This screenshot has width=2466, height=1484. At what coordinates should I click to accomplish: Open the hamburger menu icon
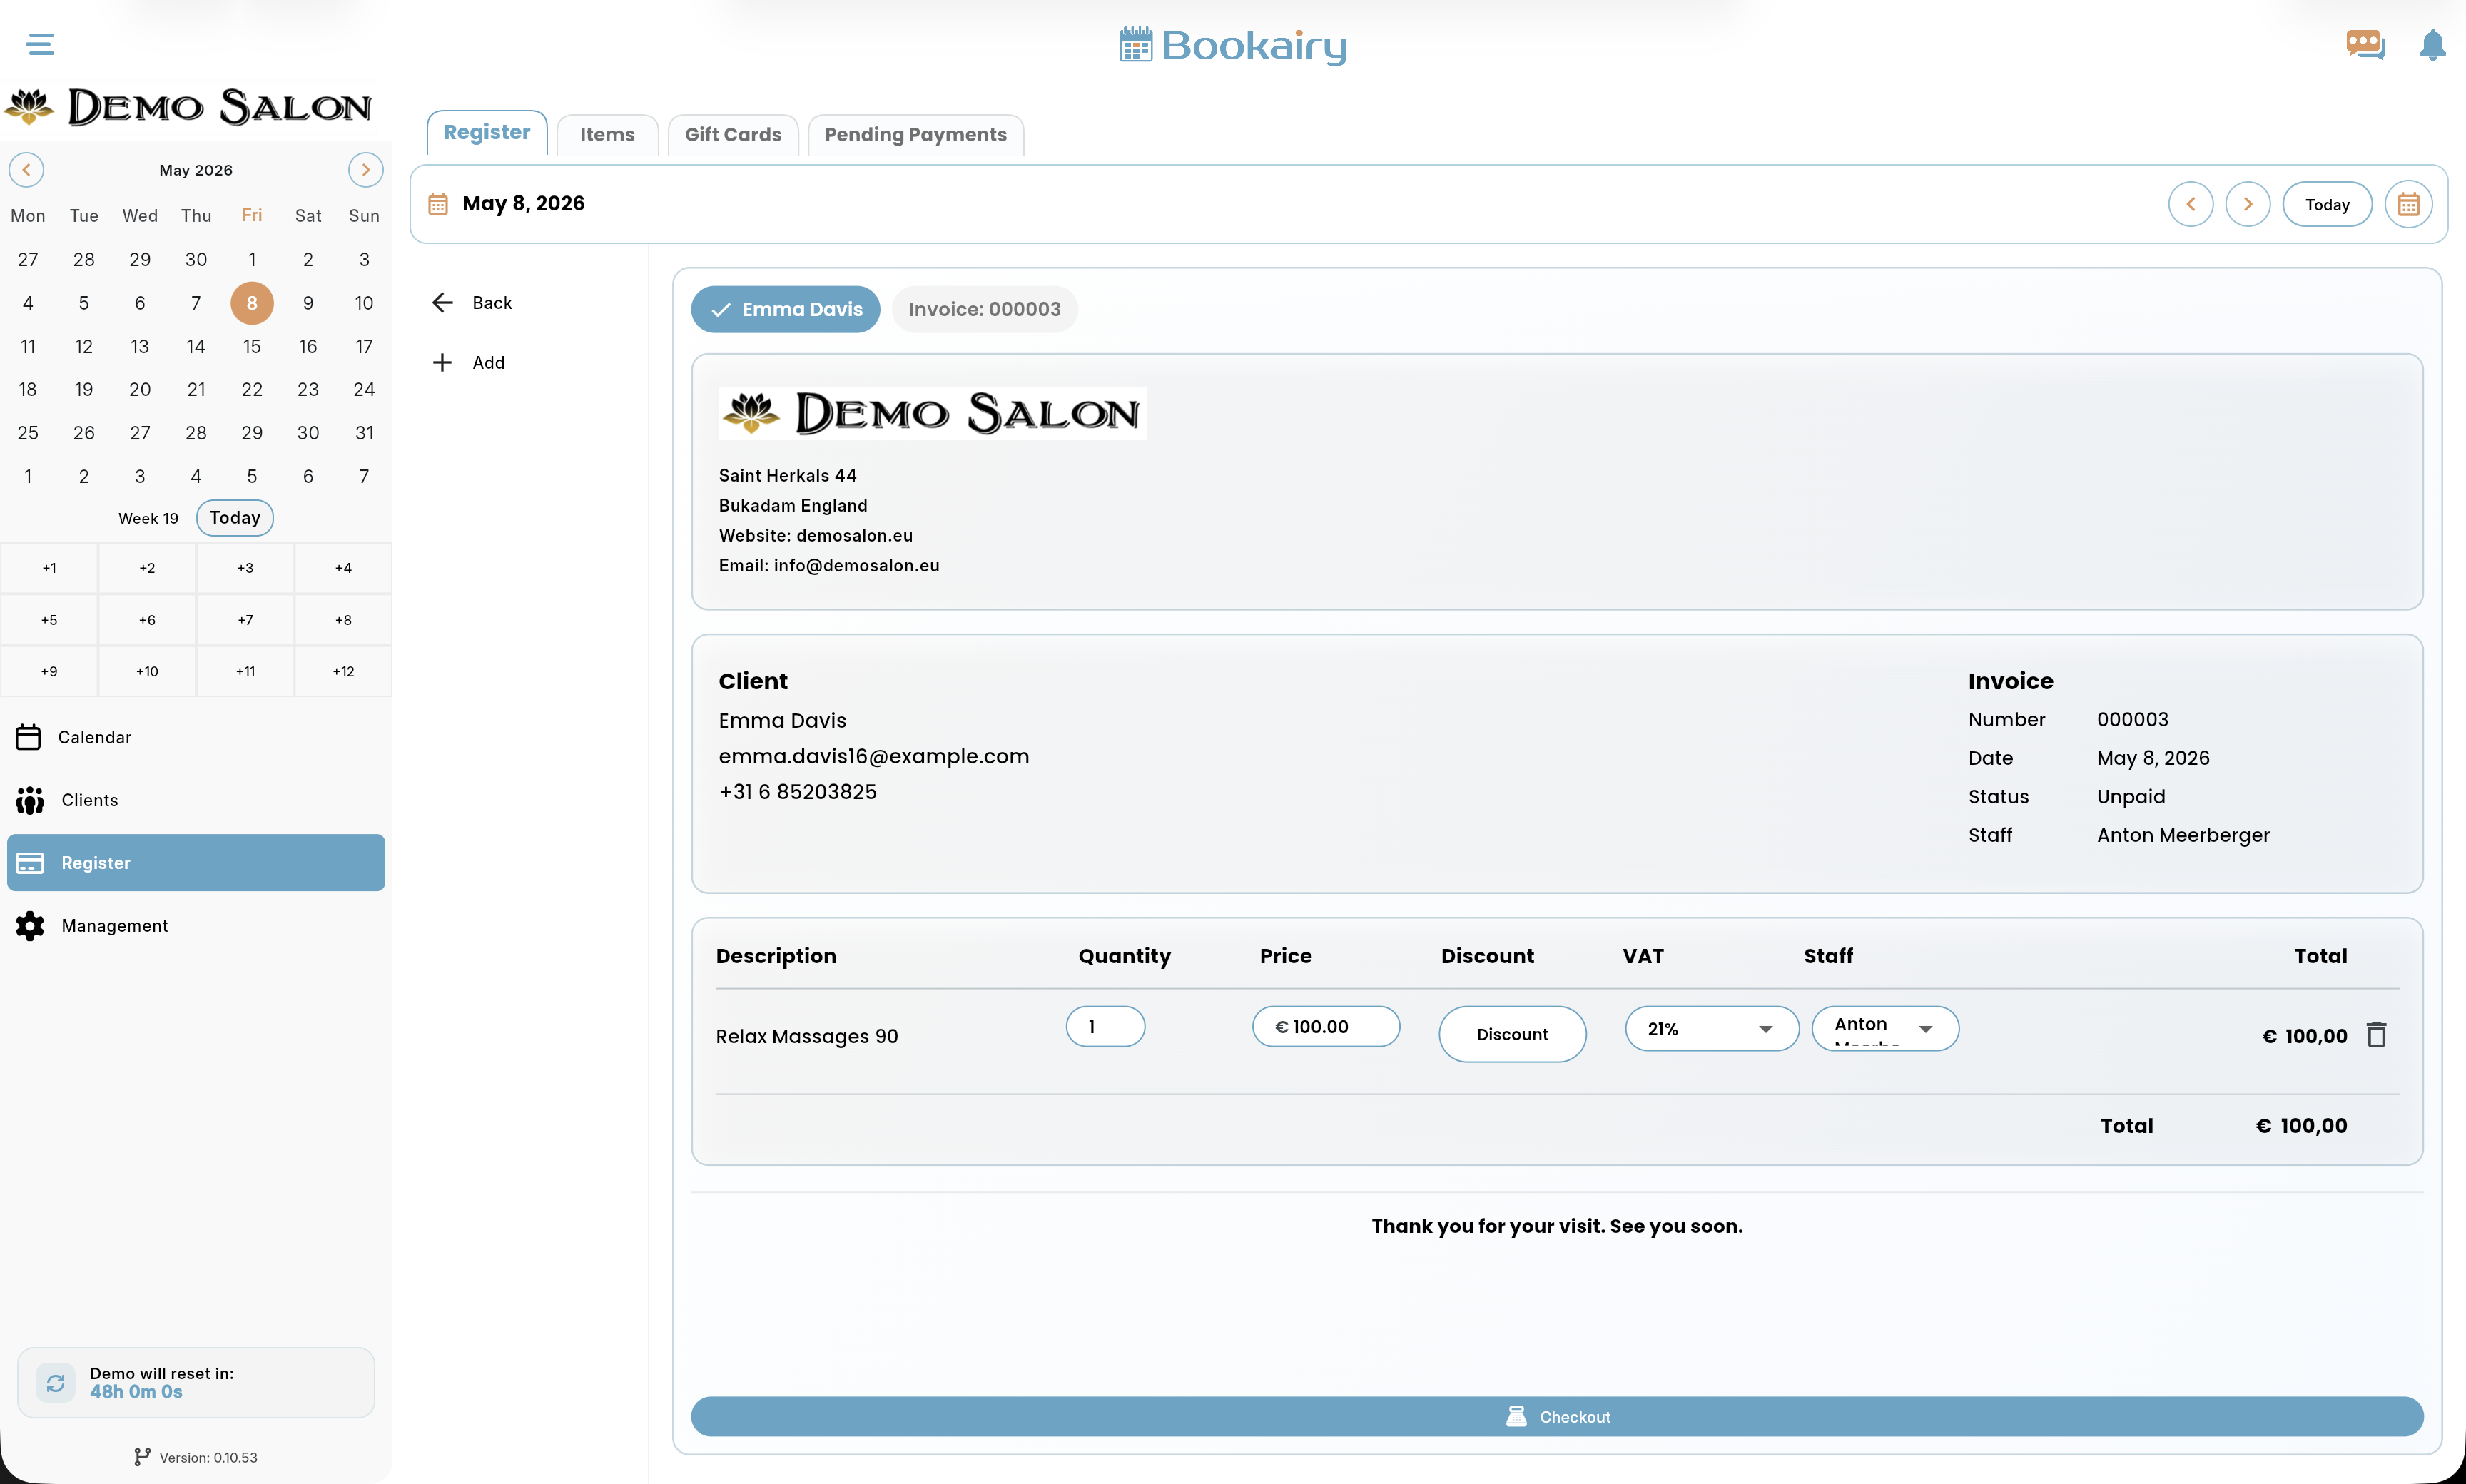(40, 44)
